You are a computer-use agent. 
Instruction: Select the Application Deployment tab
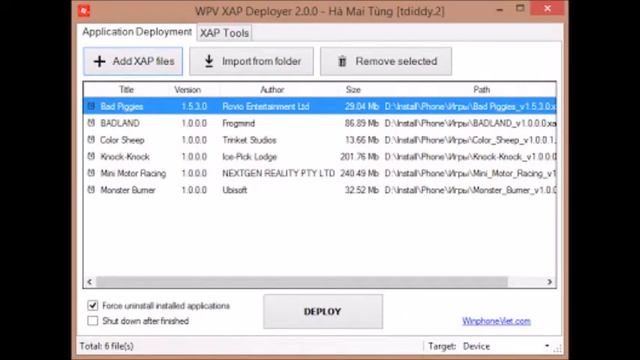click(137, 32)
